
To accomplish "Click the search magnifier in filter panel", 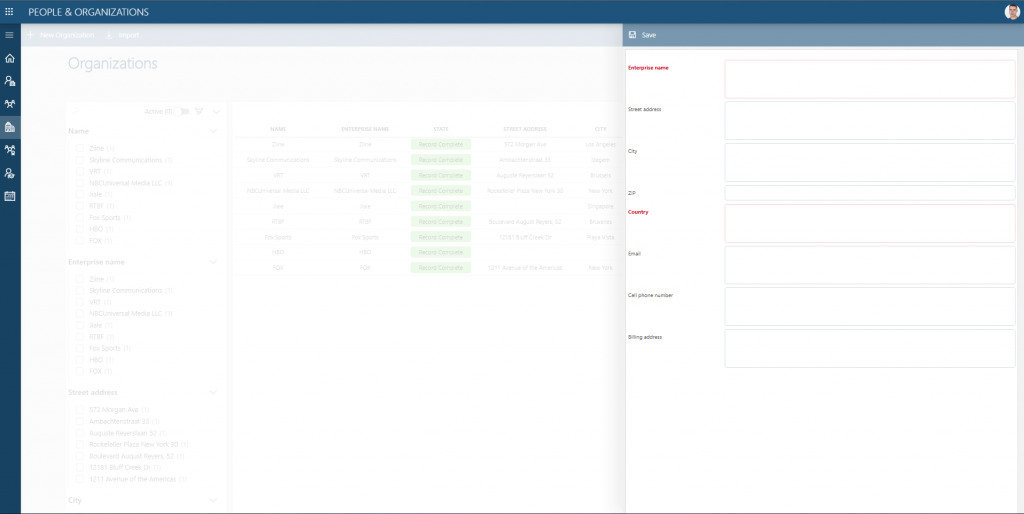I will tap(76, 112).
